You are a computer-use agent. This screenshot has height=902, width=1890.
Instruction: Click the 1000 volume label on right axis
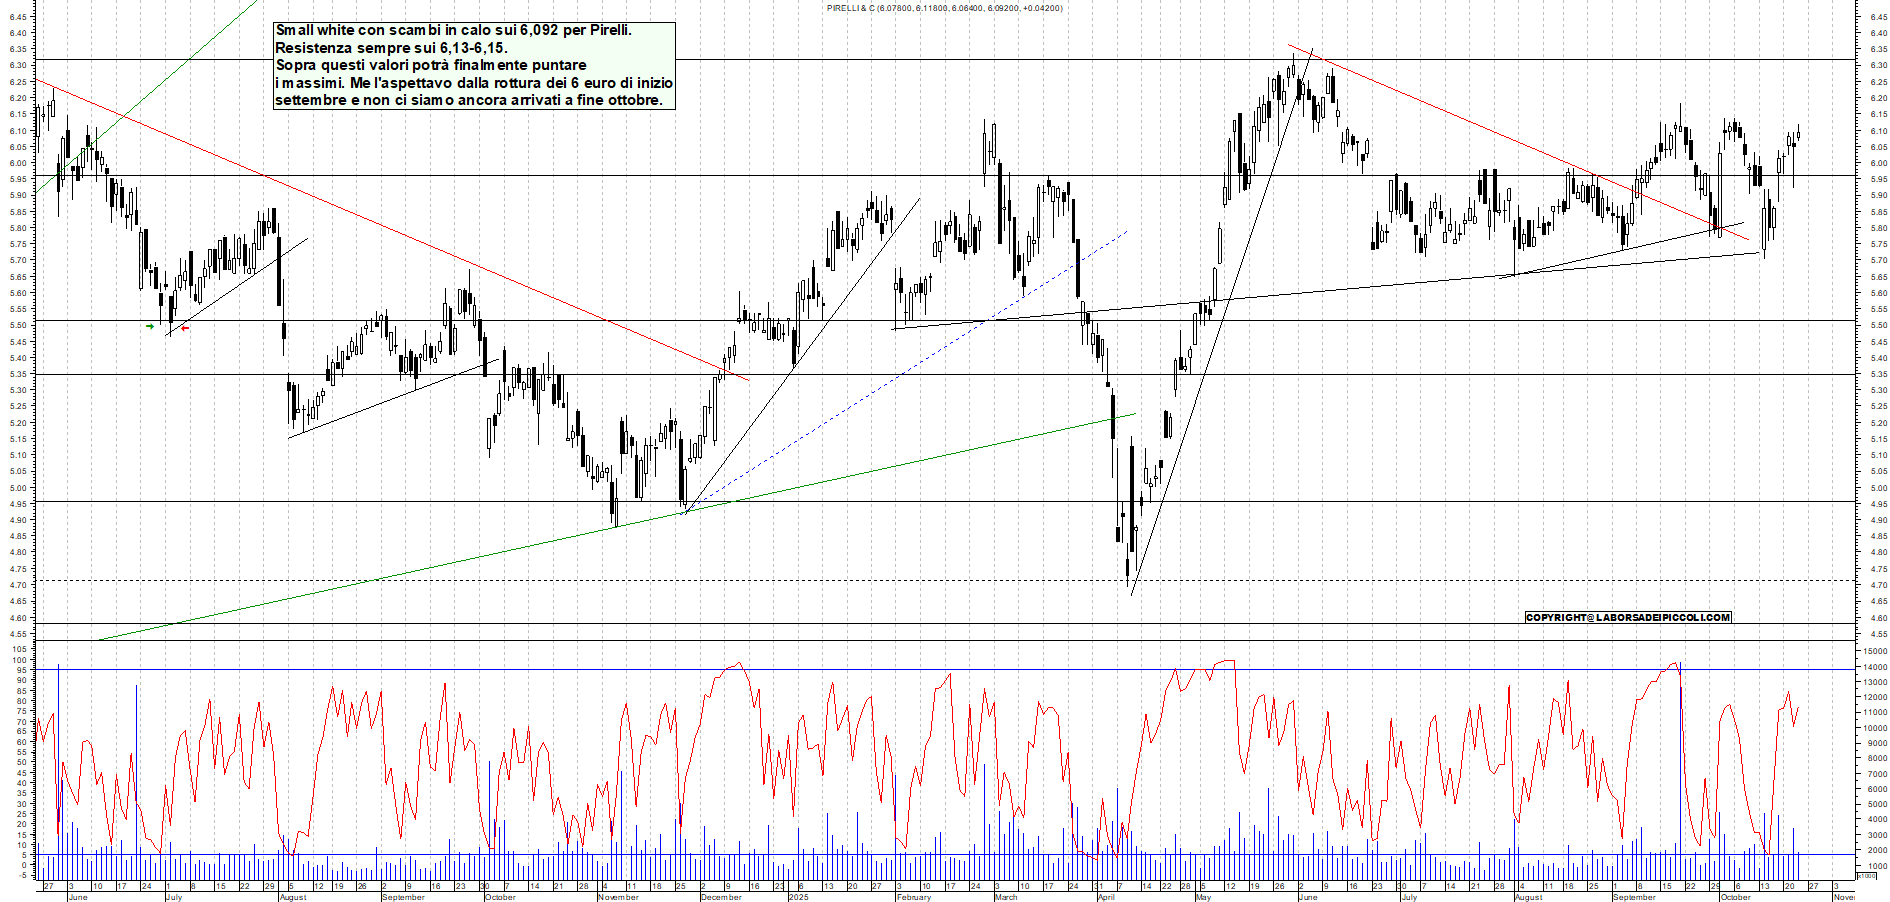[1876, 866]
